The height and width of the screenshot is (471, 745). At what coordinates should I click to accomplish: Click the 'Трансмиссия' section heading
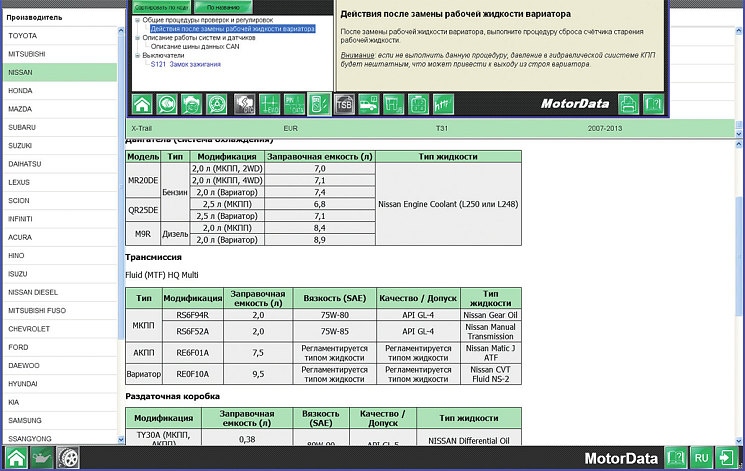(153, 257)
